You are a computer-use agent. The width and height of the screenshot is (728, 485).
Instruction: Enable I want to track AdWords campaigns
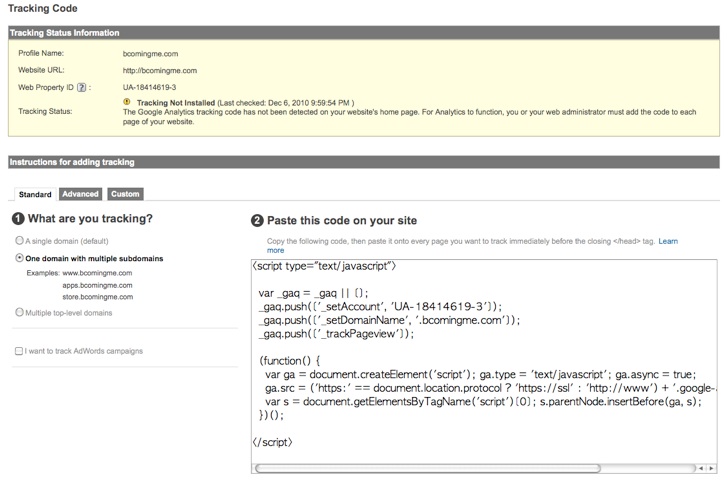[19, 351]
